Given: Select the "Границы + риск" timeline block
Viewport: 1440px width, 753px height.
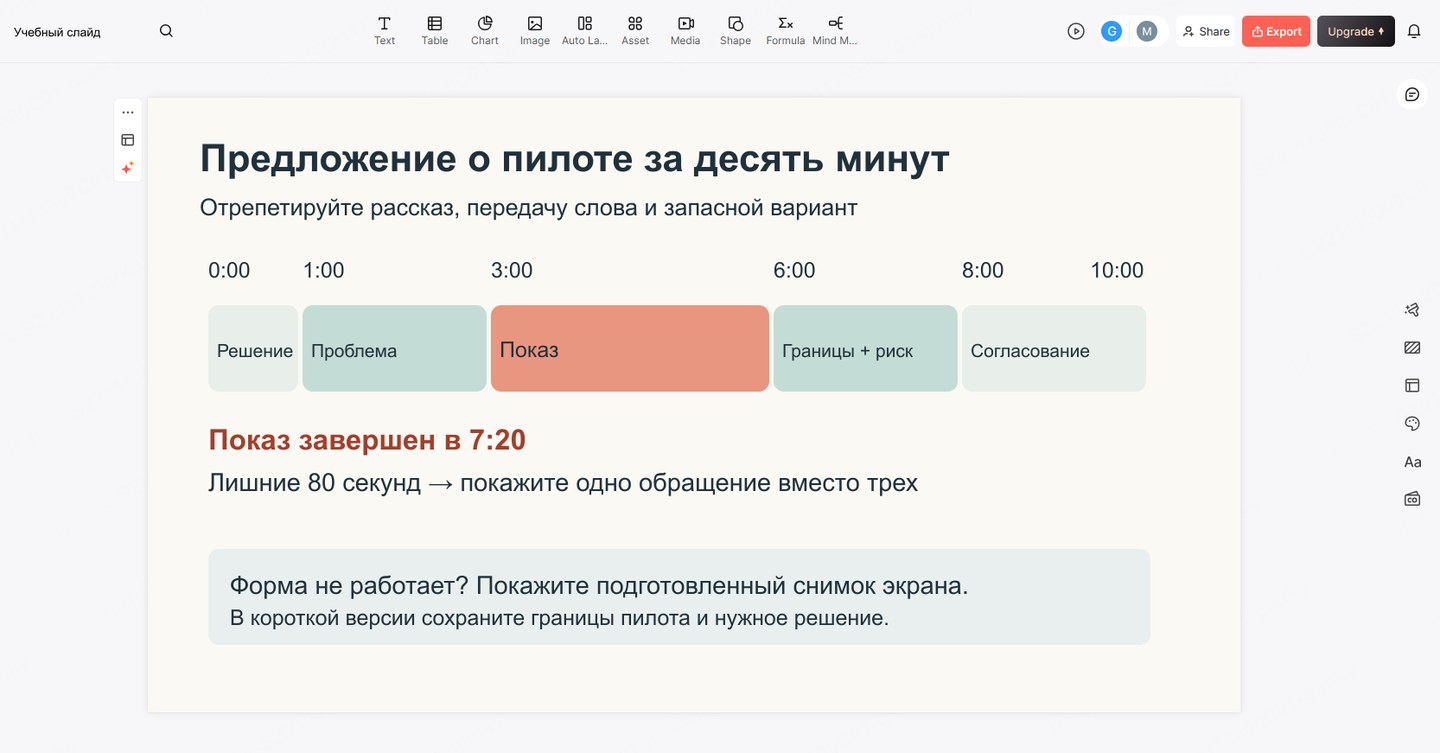Looking at the screenshot, I should [865, 348].
